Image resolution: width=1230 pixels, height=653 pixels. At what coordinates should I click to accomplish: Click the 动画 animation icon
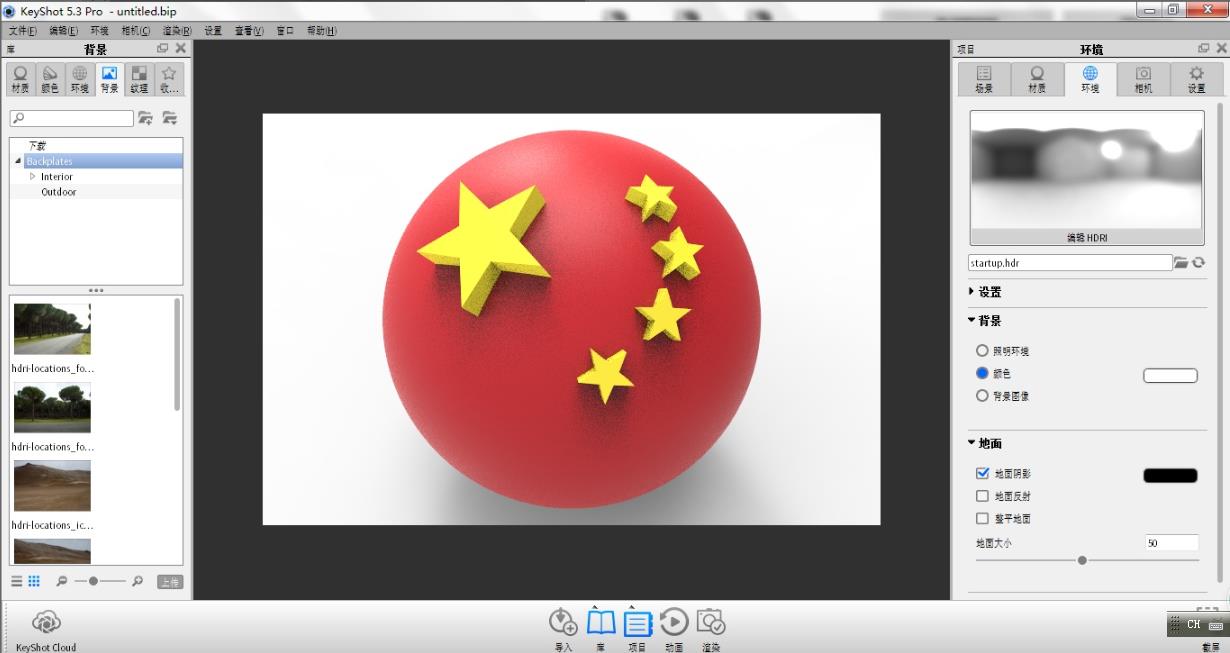(673, 622)
